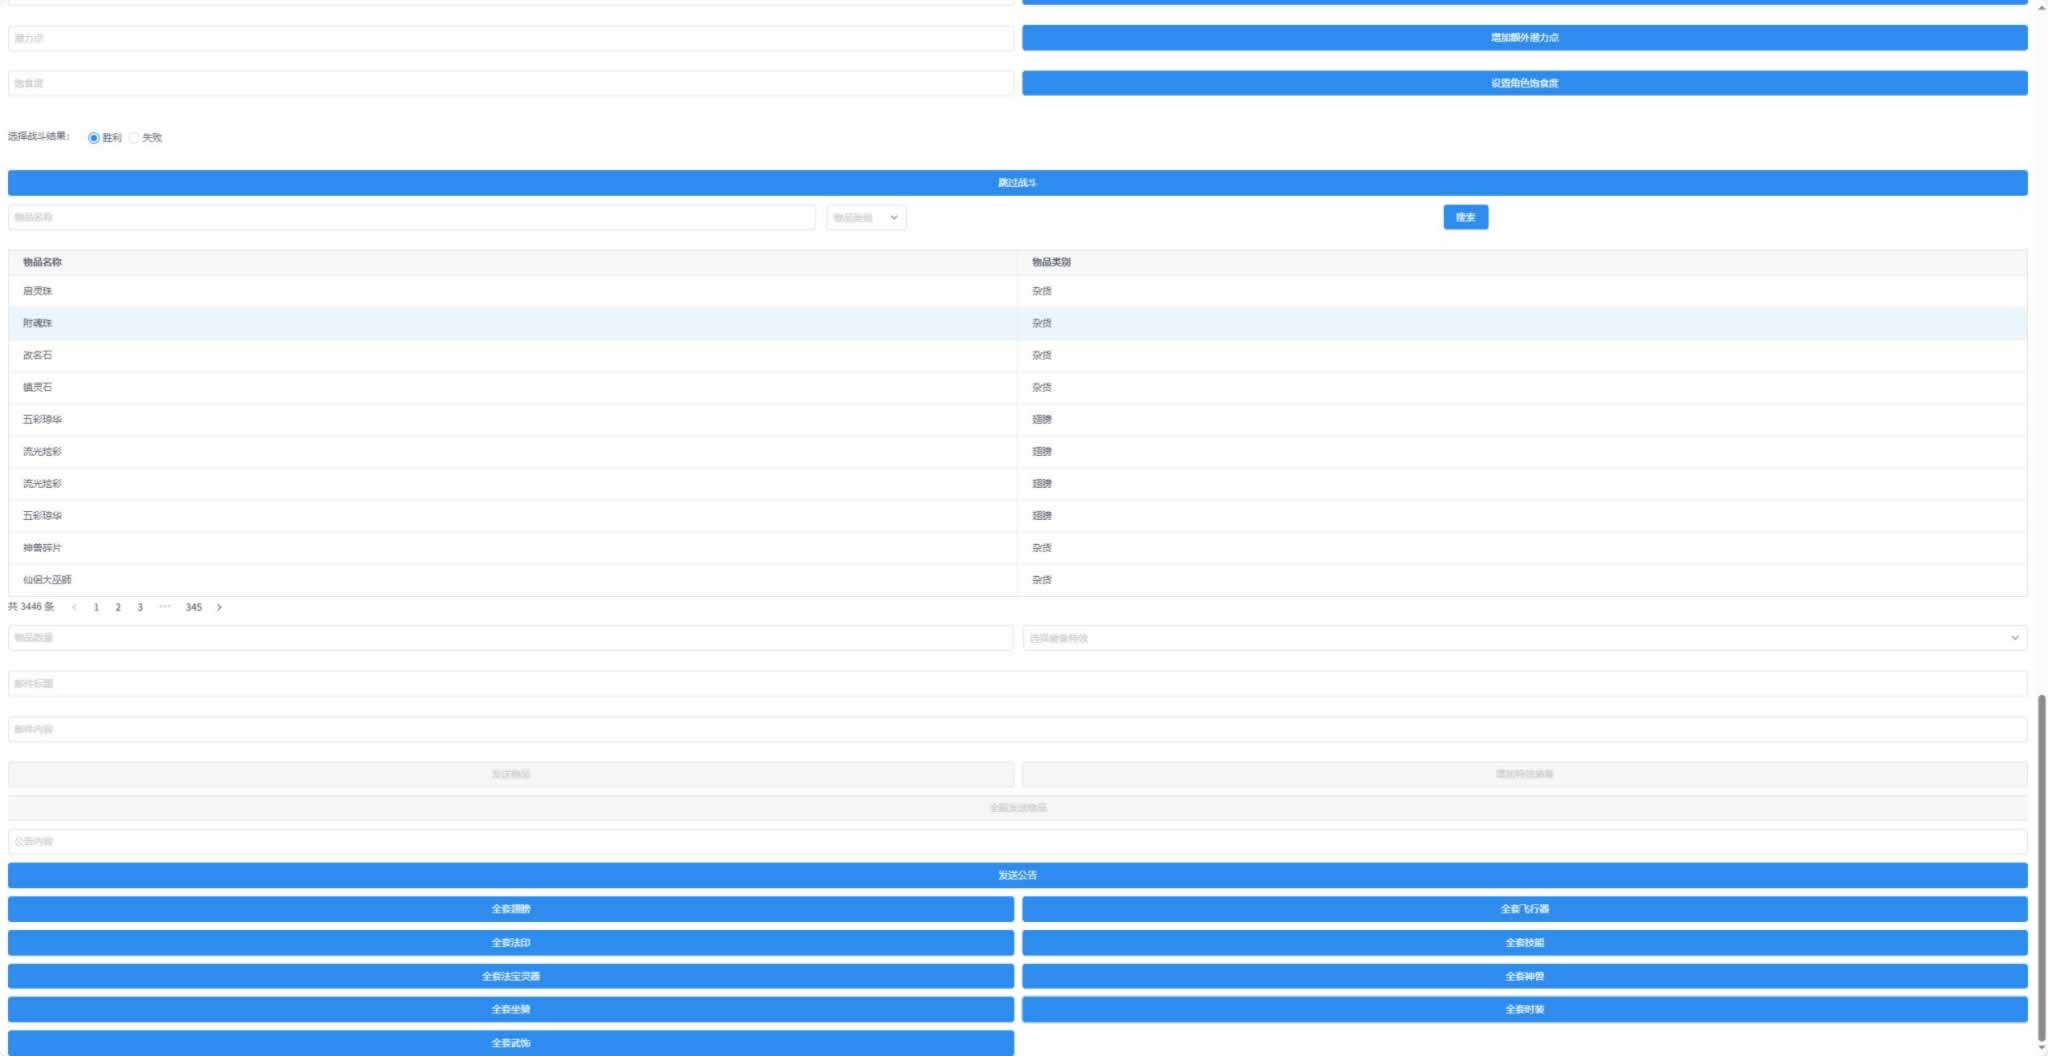Focus the 物品名称 search input field
The height and width of the screenshot is (1056, 2048).
pos(411,217)
